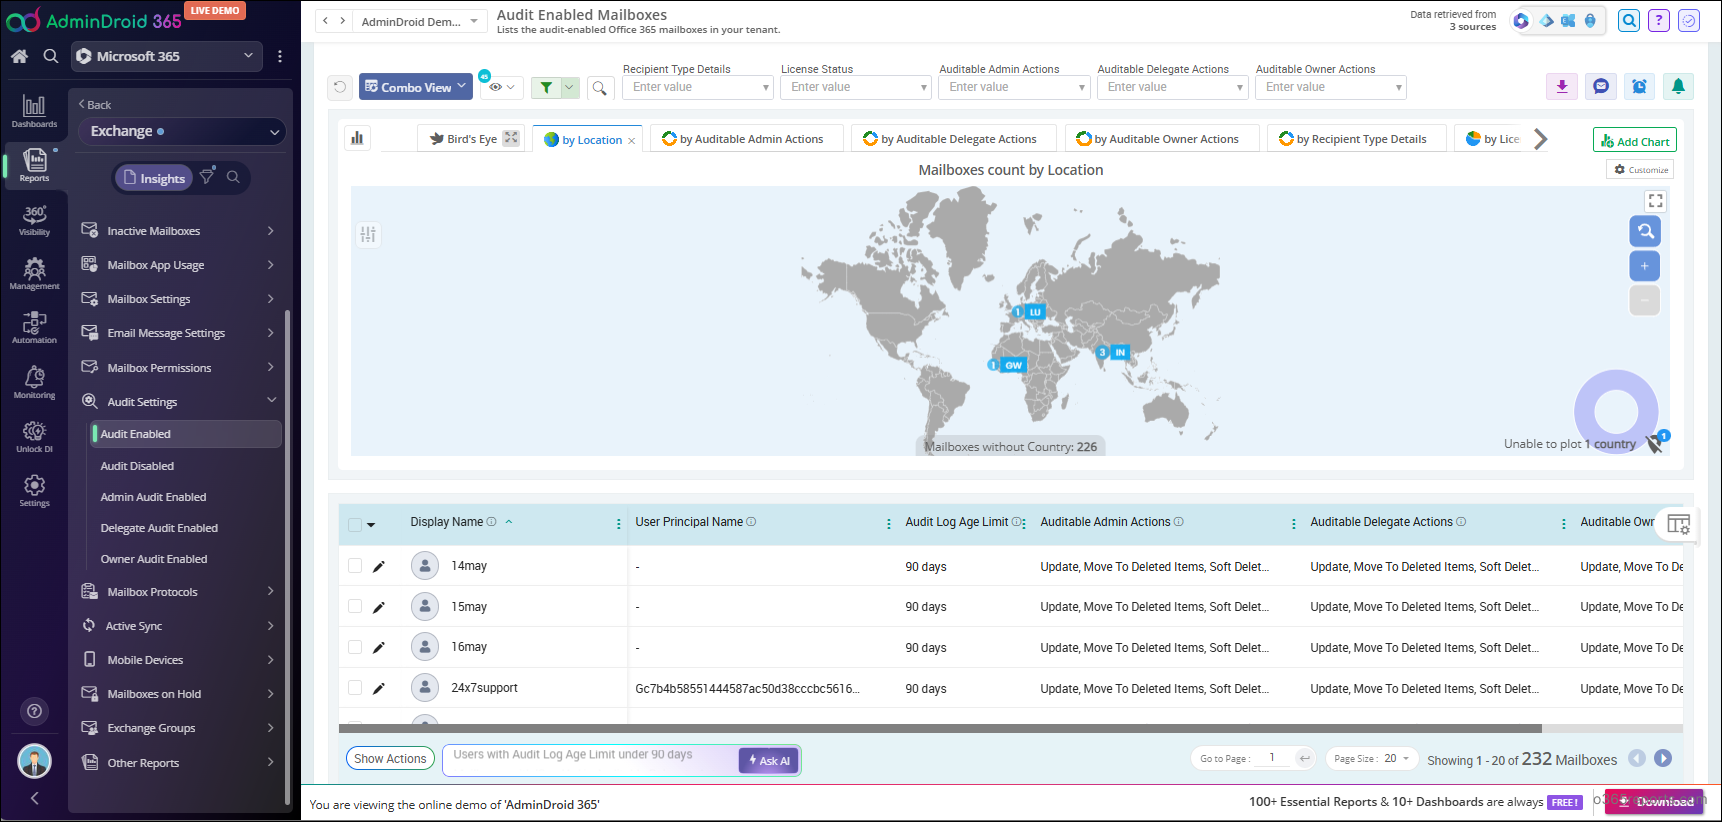The image size is (1722, 822).
Task: Click the chart settings sliders icon on map
Action: click(x=368, y=234)
